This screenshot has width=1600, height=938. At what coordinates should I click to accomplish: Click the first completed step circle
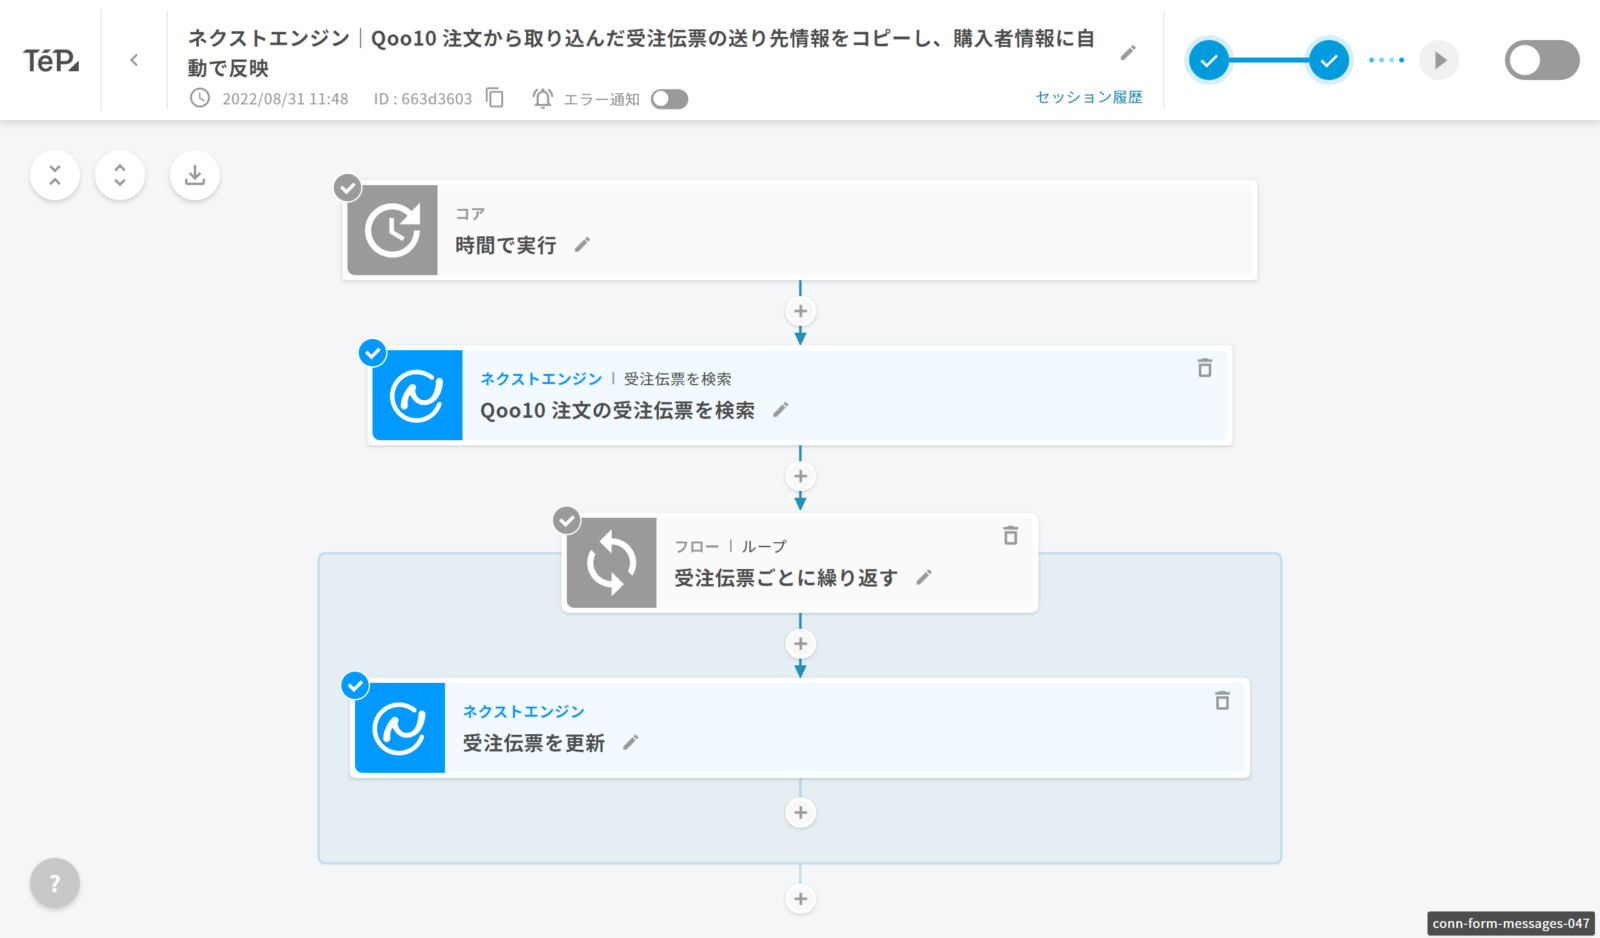coord(1209,60)
